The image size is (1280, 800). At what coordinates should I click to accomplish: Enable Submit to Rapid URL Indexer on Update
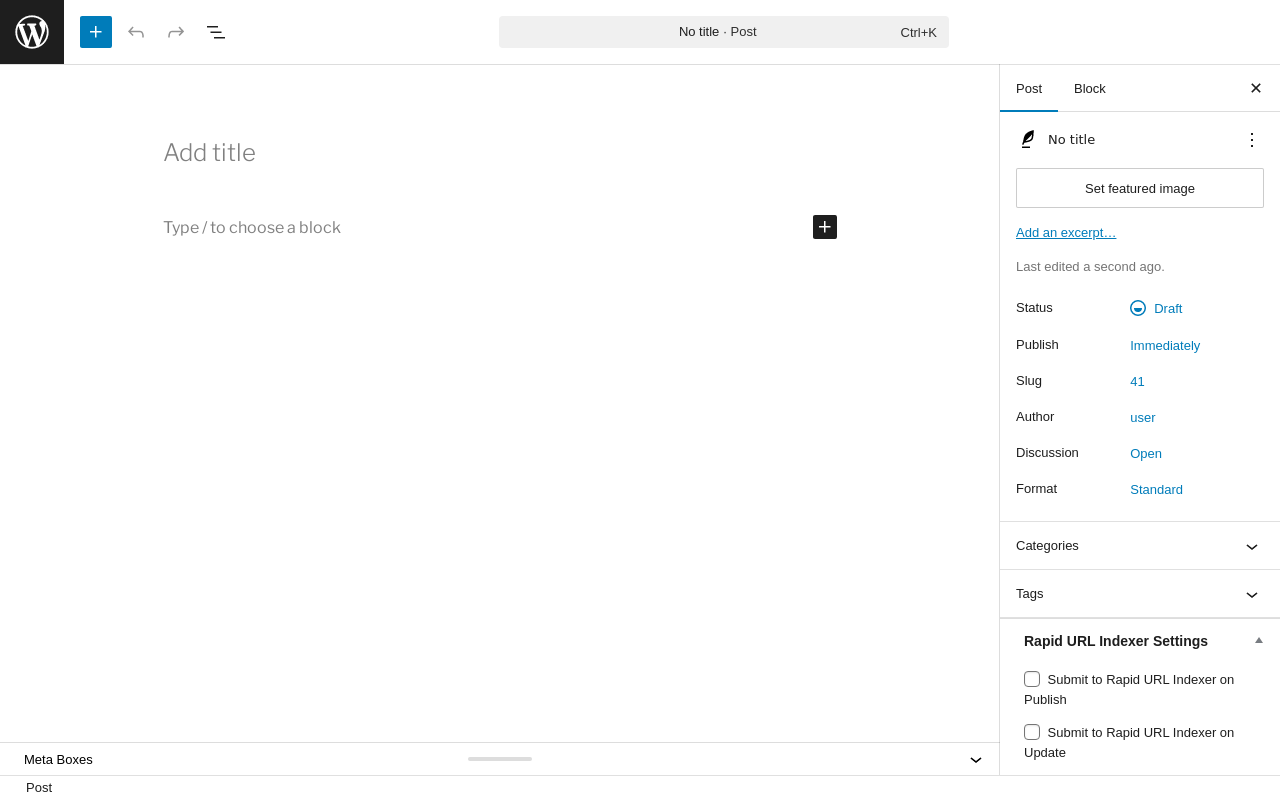pos(1032,732)
